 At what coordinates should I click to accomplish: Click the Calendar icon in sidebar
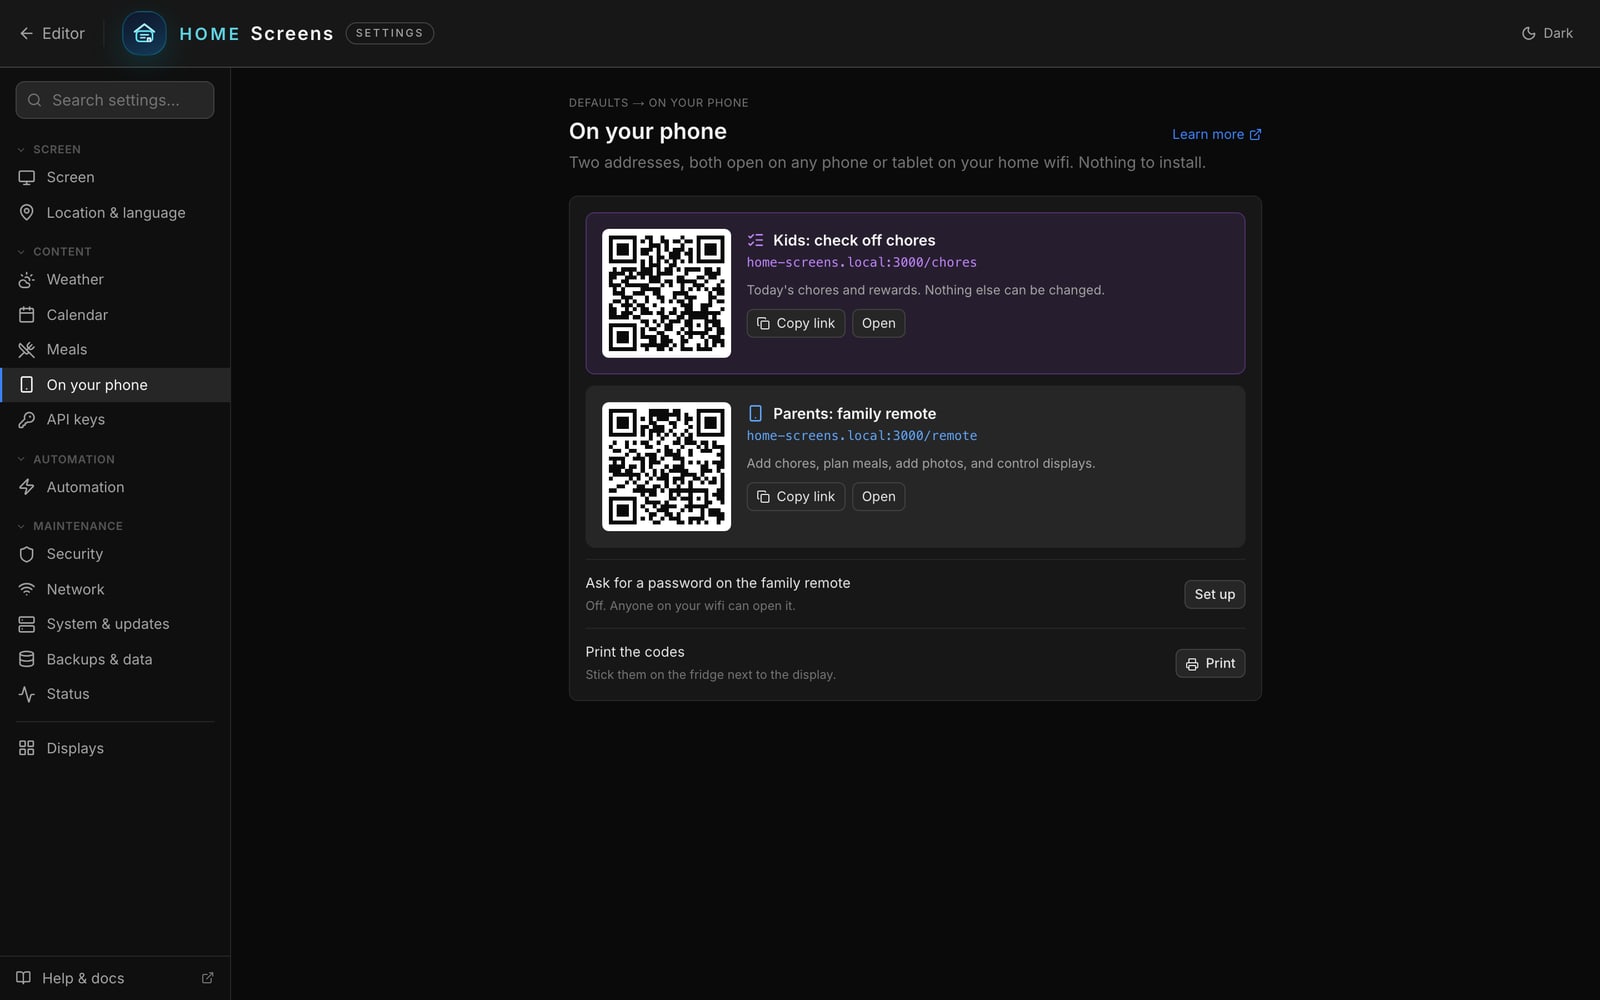[x=27, y=315]
